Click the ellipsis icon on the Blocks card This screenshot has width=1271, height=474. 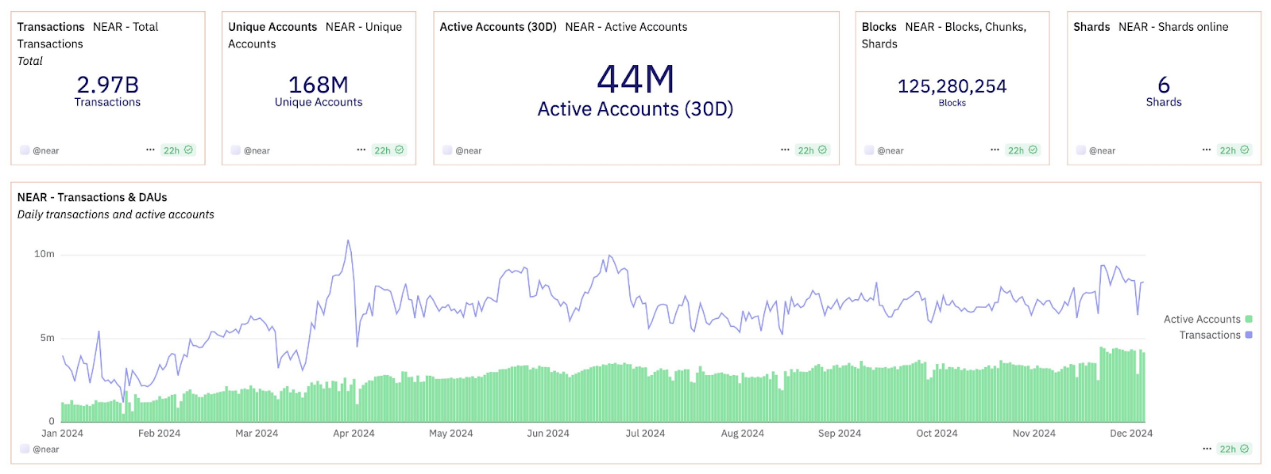[x=995, y=150]
